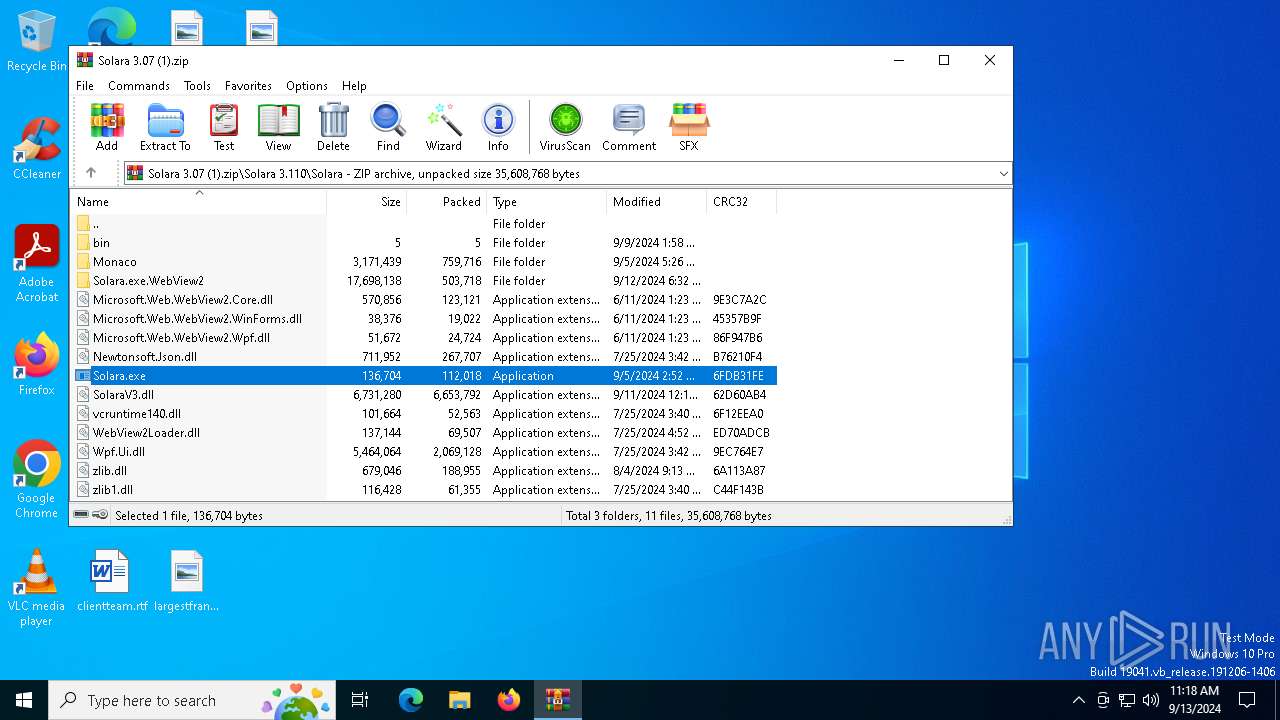The height and width of the screenshot is (720, 1280).
Task: Click the volume icon in system tray
Action: 1151,700
